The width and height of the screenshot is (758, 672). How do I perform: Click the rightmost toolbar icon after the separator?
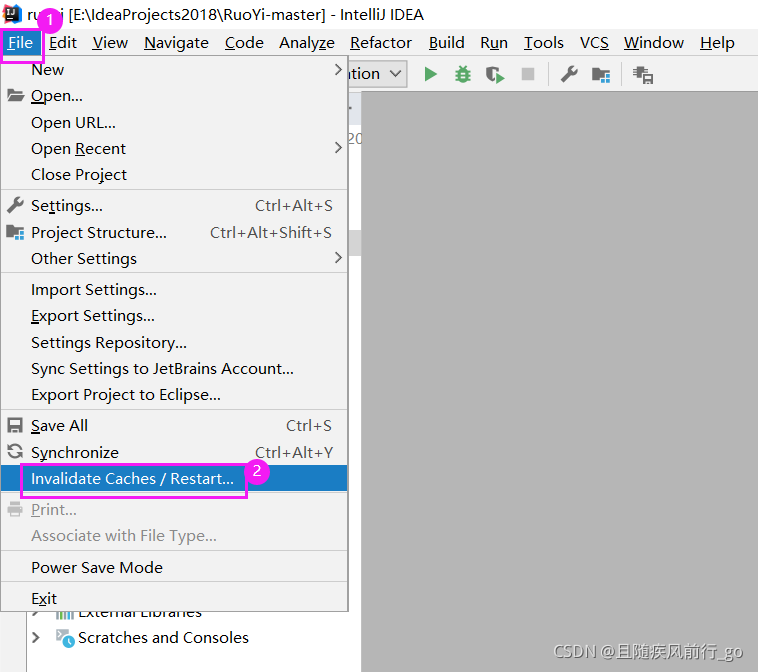click(643, 75)
